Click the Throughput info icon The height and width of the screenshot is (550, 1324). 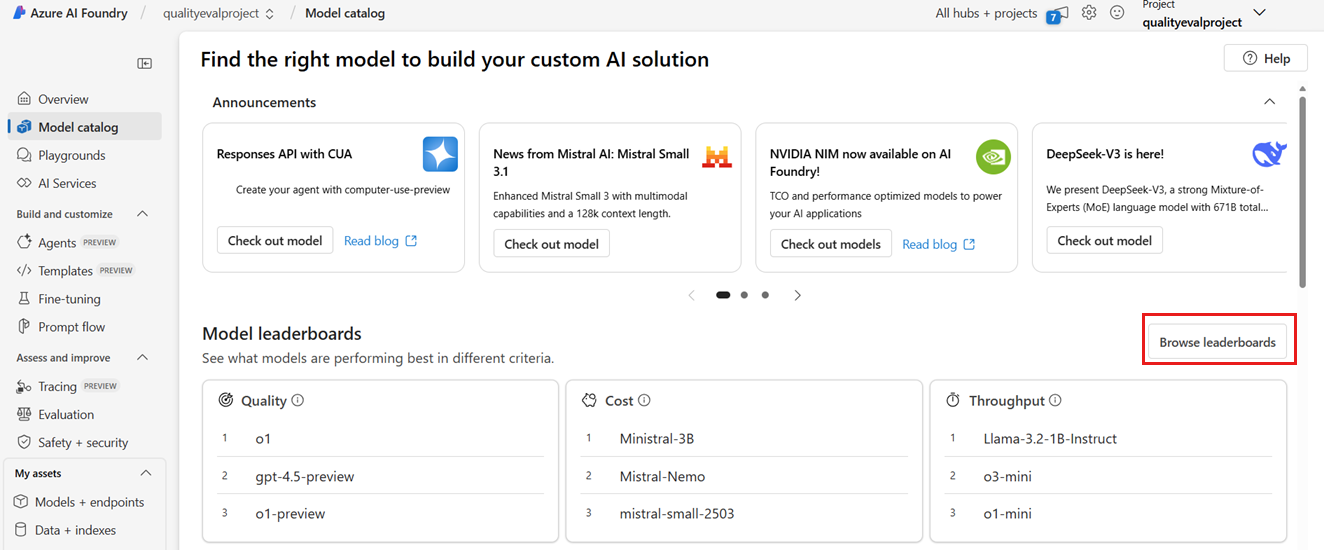point(1056,400)
